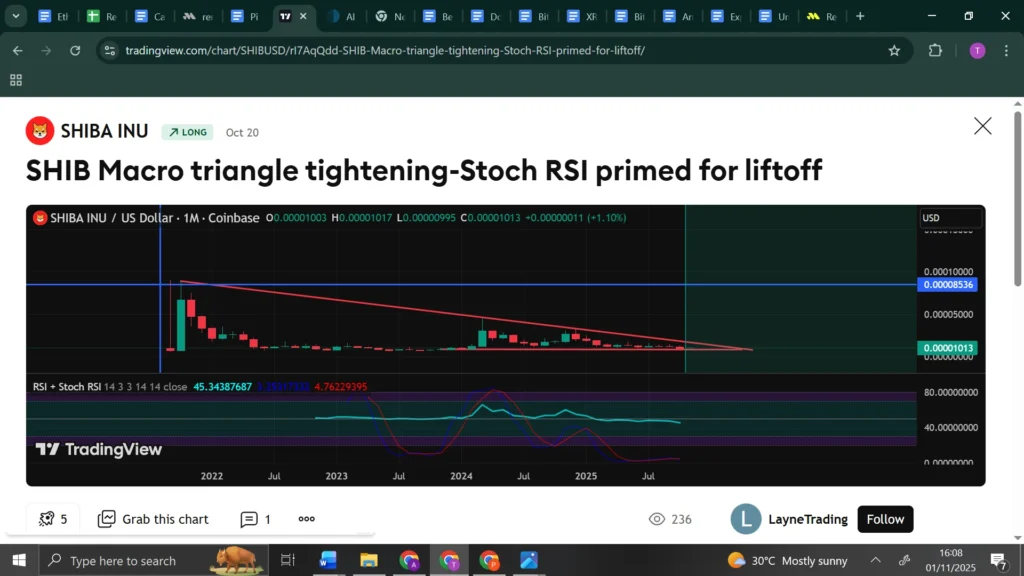Select the Grab this chart icon

[x=107, y=519]
